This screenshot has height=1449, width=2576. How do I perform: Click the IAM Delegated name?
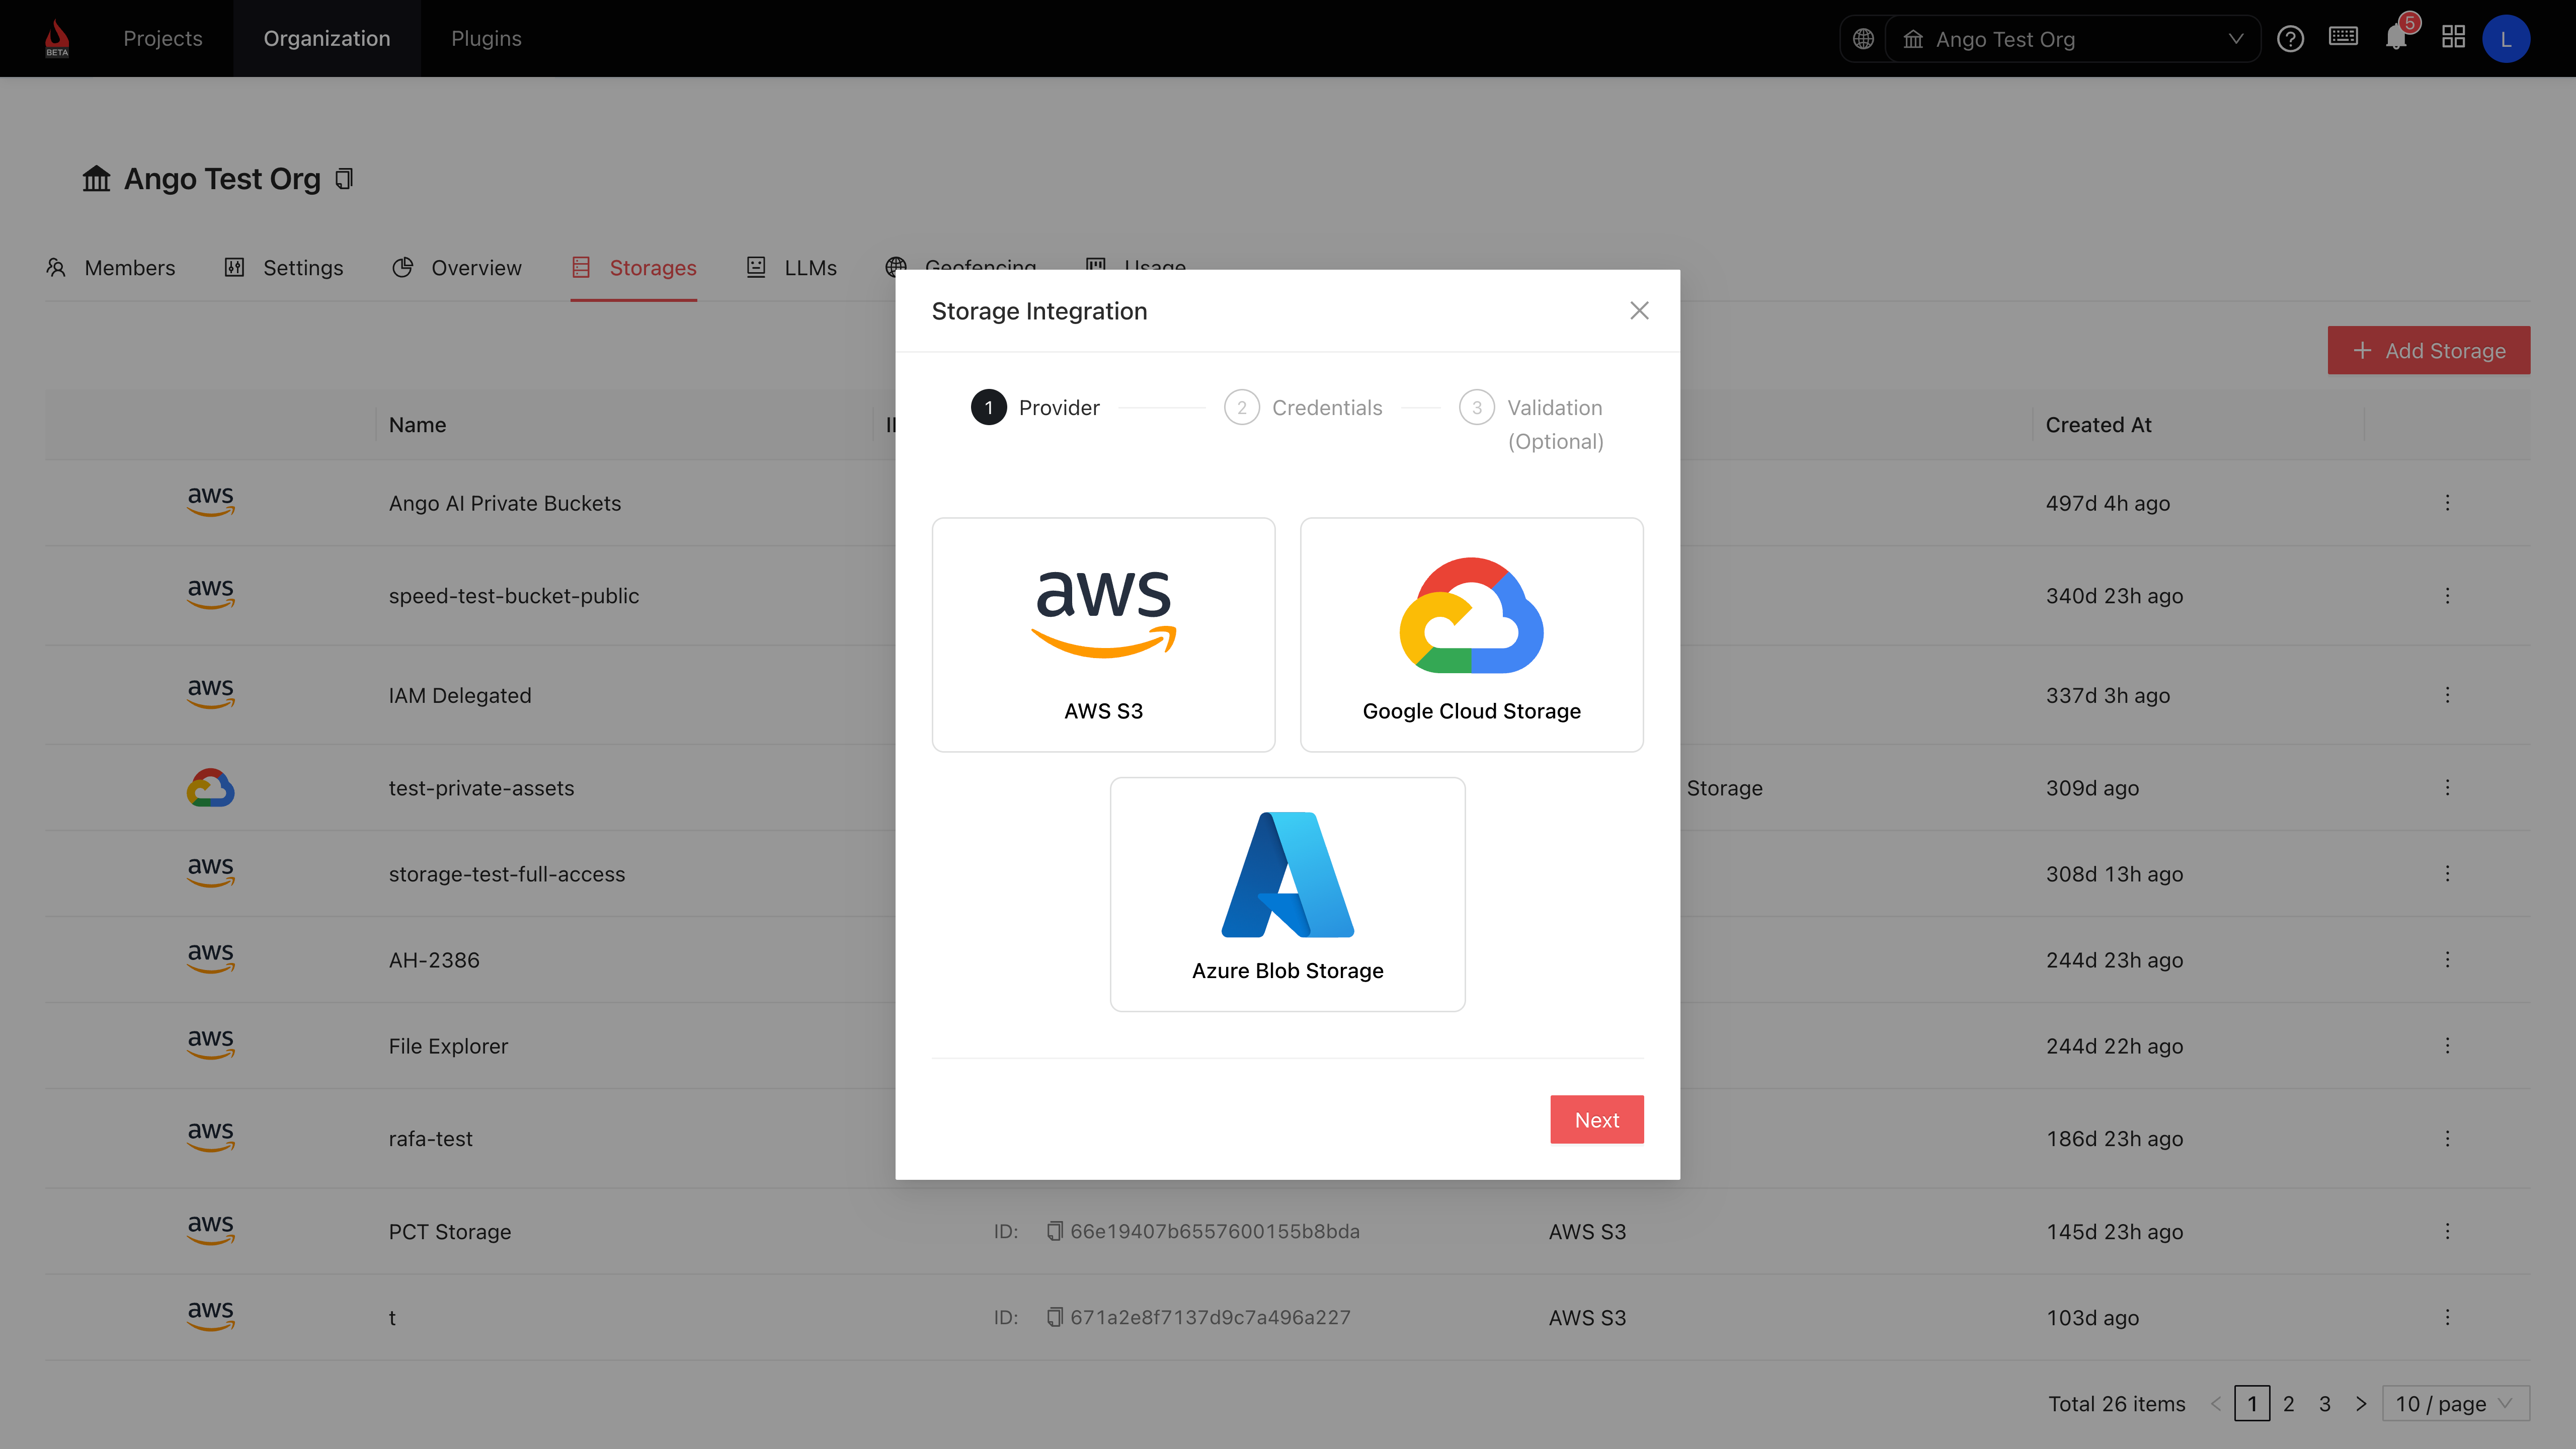pos(460,695)
